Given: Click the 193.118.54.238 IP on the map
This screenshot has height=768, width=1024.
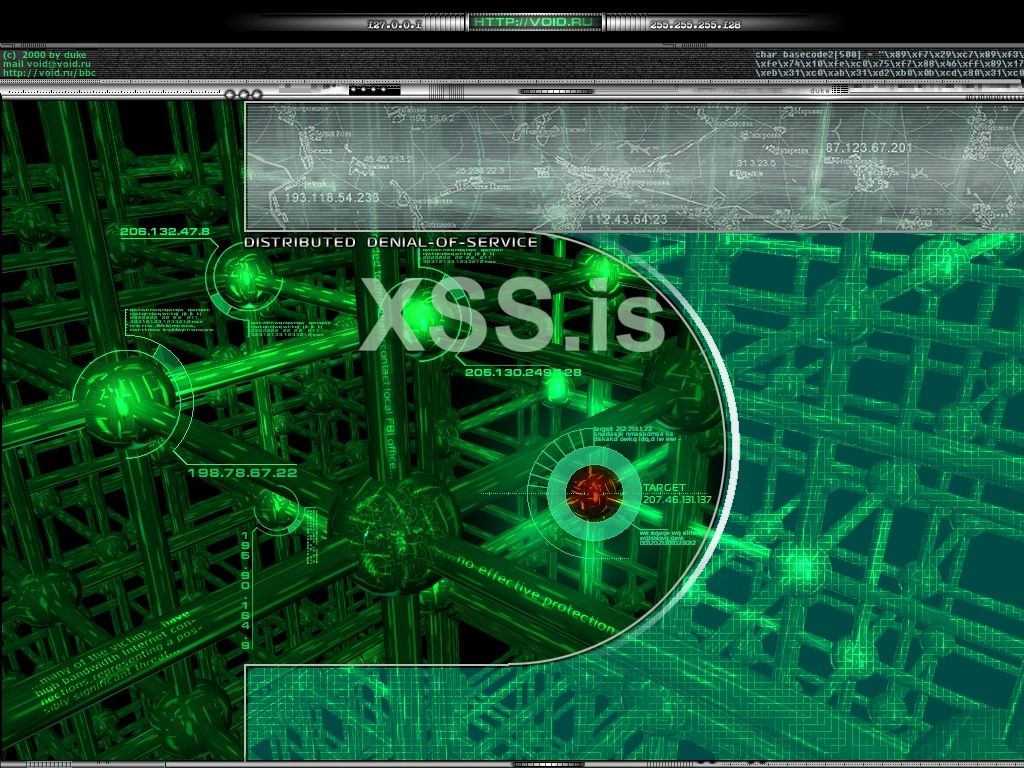Looking at the screenshot, I should (331, 197).
